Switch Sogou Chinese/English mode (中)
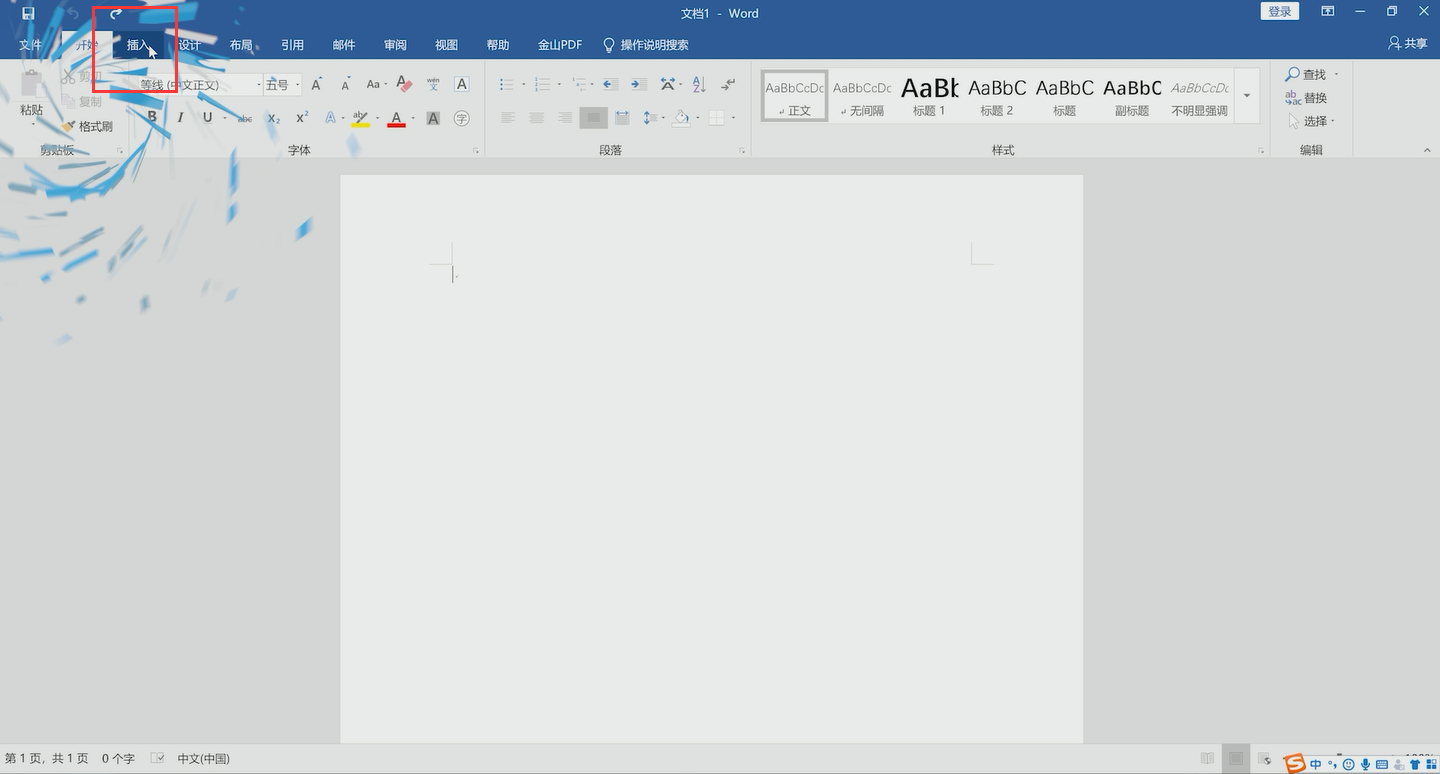This screenshot has width=1440, height=774. coord(1316,765)
